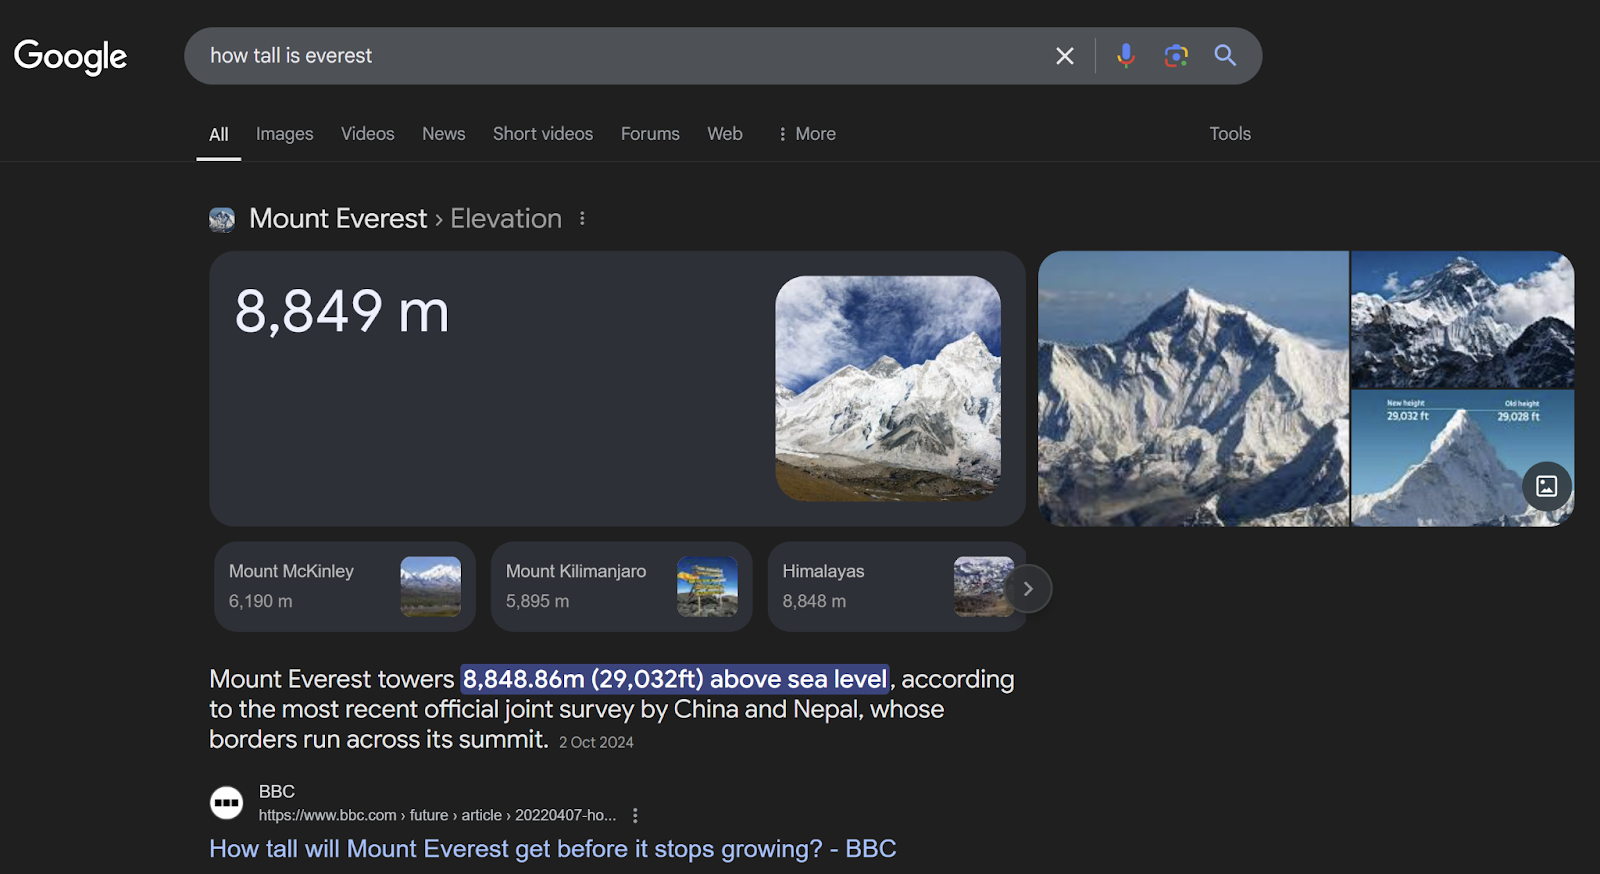Click the small Mount Everest icon beside heading
This screenshot has width=1600, height=874.
point(222,219)
